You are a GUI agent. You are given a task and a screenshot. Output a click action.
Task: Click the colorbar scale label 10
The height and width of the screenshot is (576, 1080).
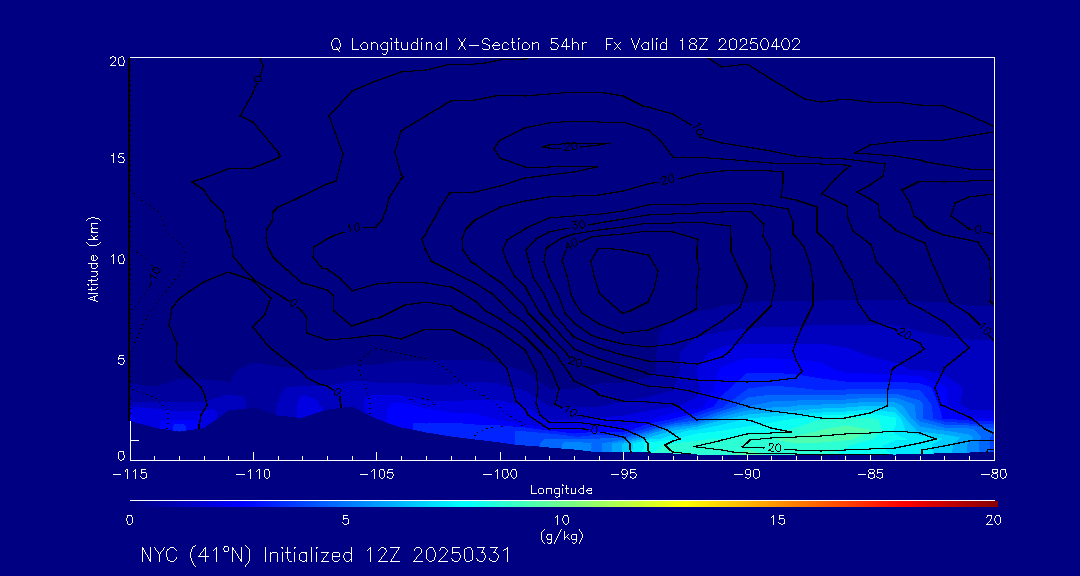point(562,521)
